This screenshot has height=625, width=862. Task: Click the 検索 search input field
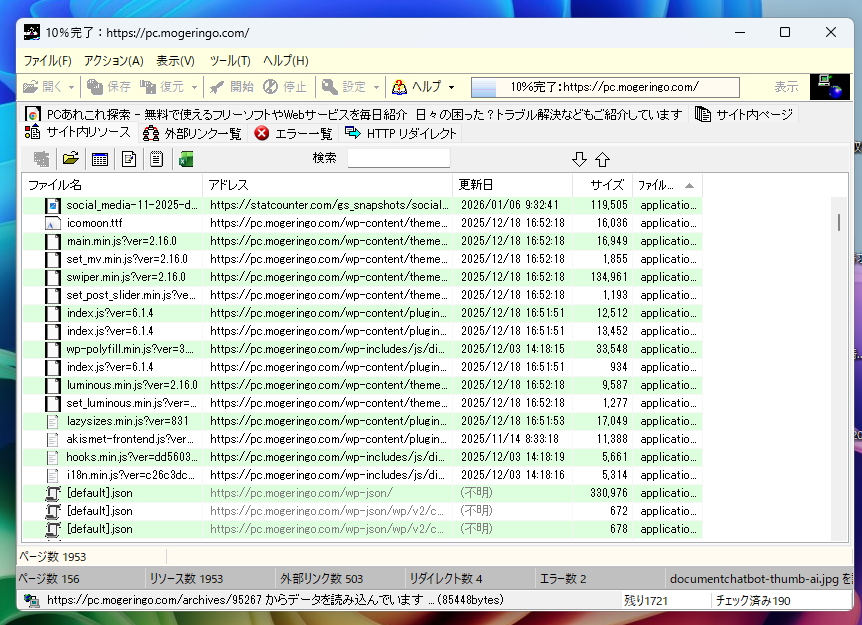398,158
